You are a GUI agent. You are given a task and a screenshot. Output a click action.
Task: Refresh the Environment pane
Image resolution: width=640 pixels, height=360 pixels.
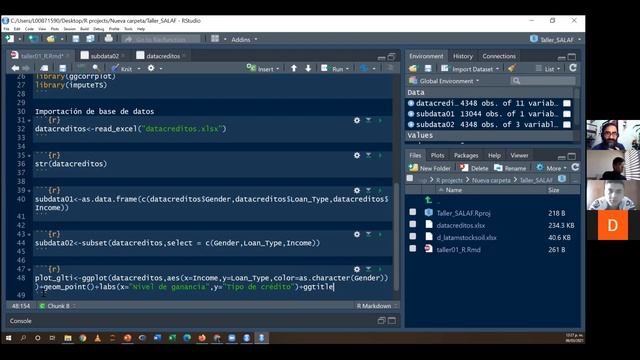tap(573, 68)
